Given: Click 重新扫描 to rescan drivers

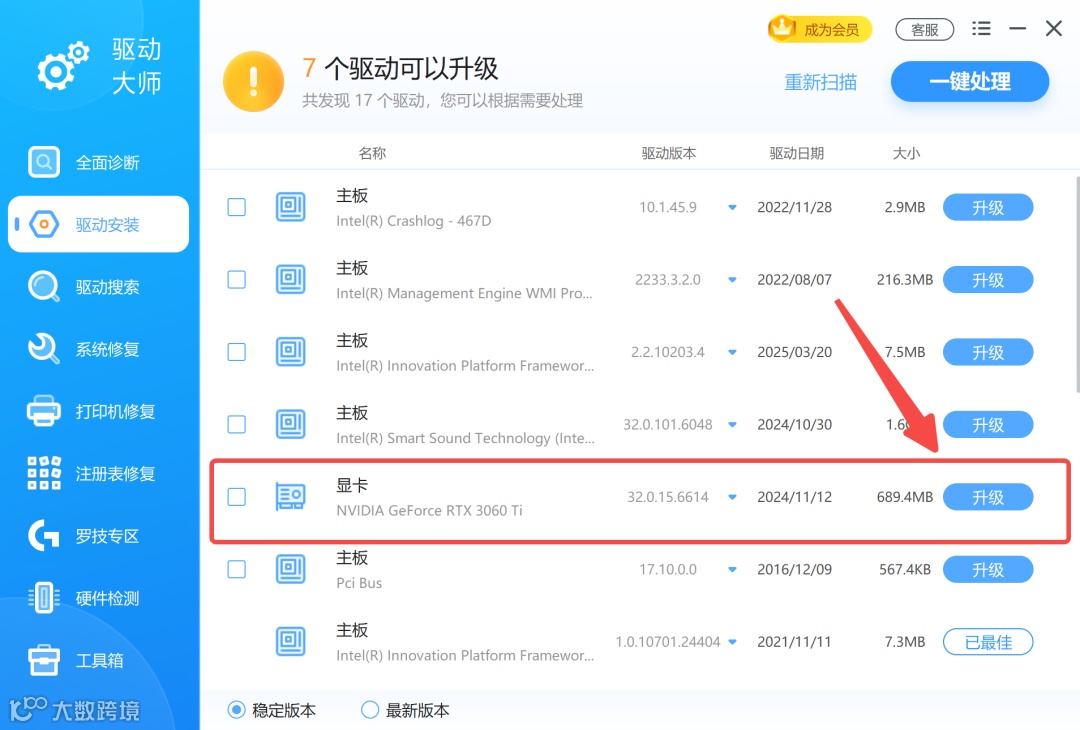Looking at the screenshot, I should [x=820, y=83].
